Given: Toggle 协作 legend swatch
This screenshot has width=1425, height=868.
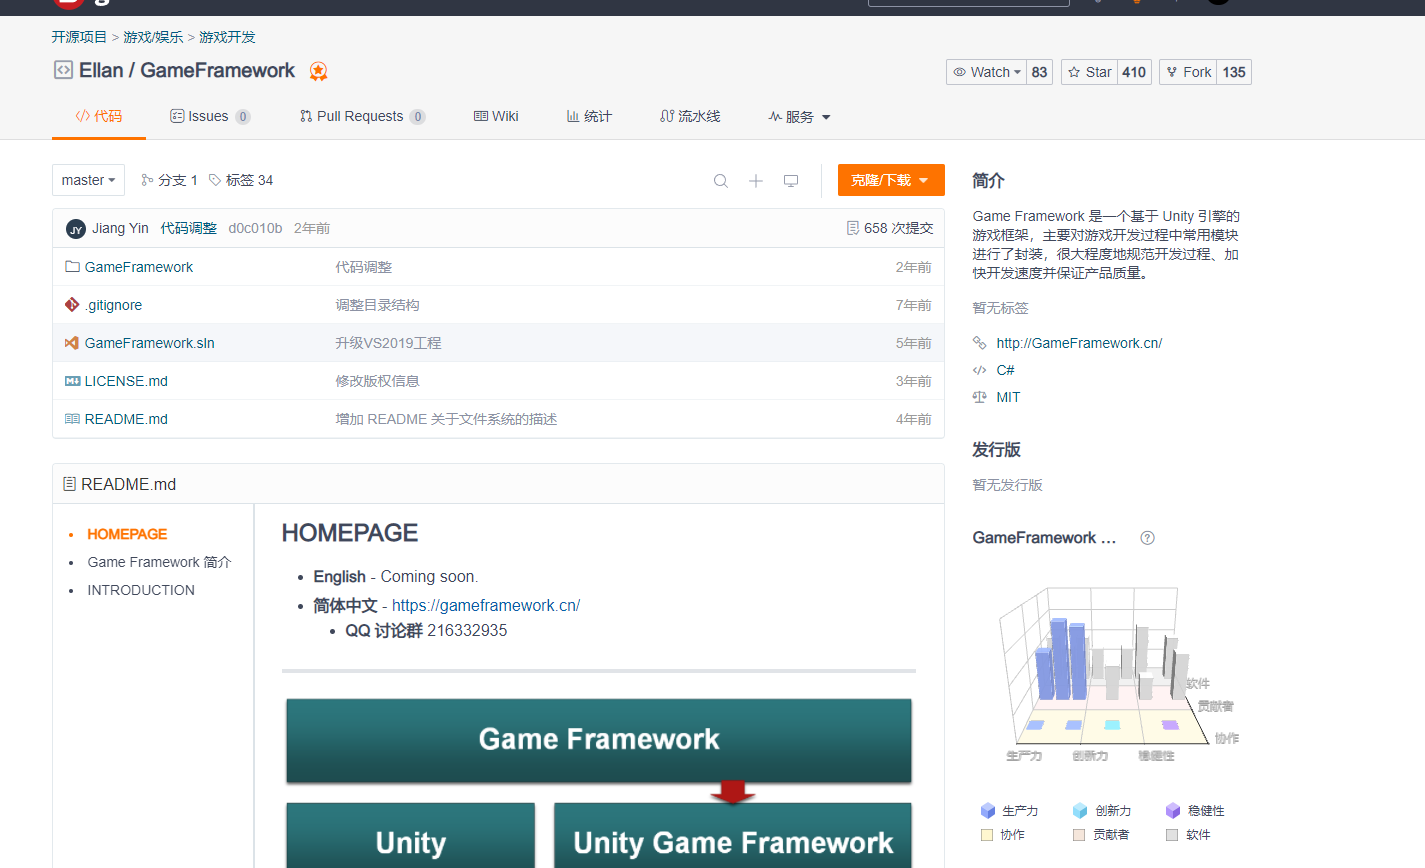Looking at the screenshot, I should (987, 834).
